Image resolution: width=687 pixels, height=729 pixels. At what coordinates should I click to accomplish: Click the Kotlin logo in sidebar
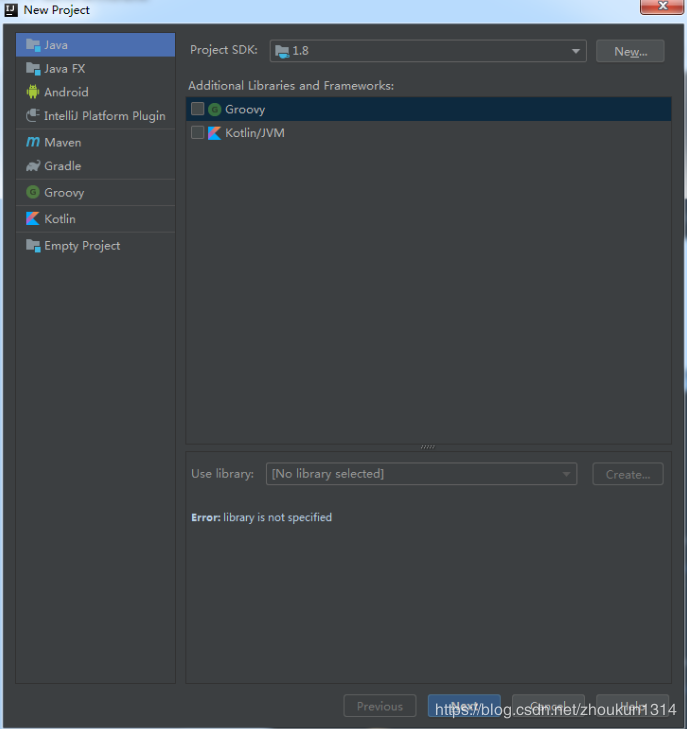click(x=33, y=219)
